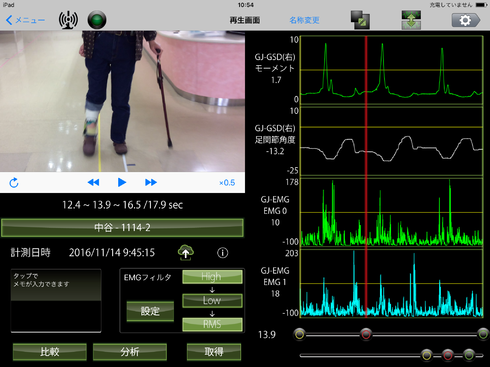
Task: Tap the green arrows graph scale icon
Action: [x=411, y=20]
